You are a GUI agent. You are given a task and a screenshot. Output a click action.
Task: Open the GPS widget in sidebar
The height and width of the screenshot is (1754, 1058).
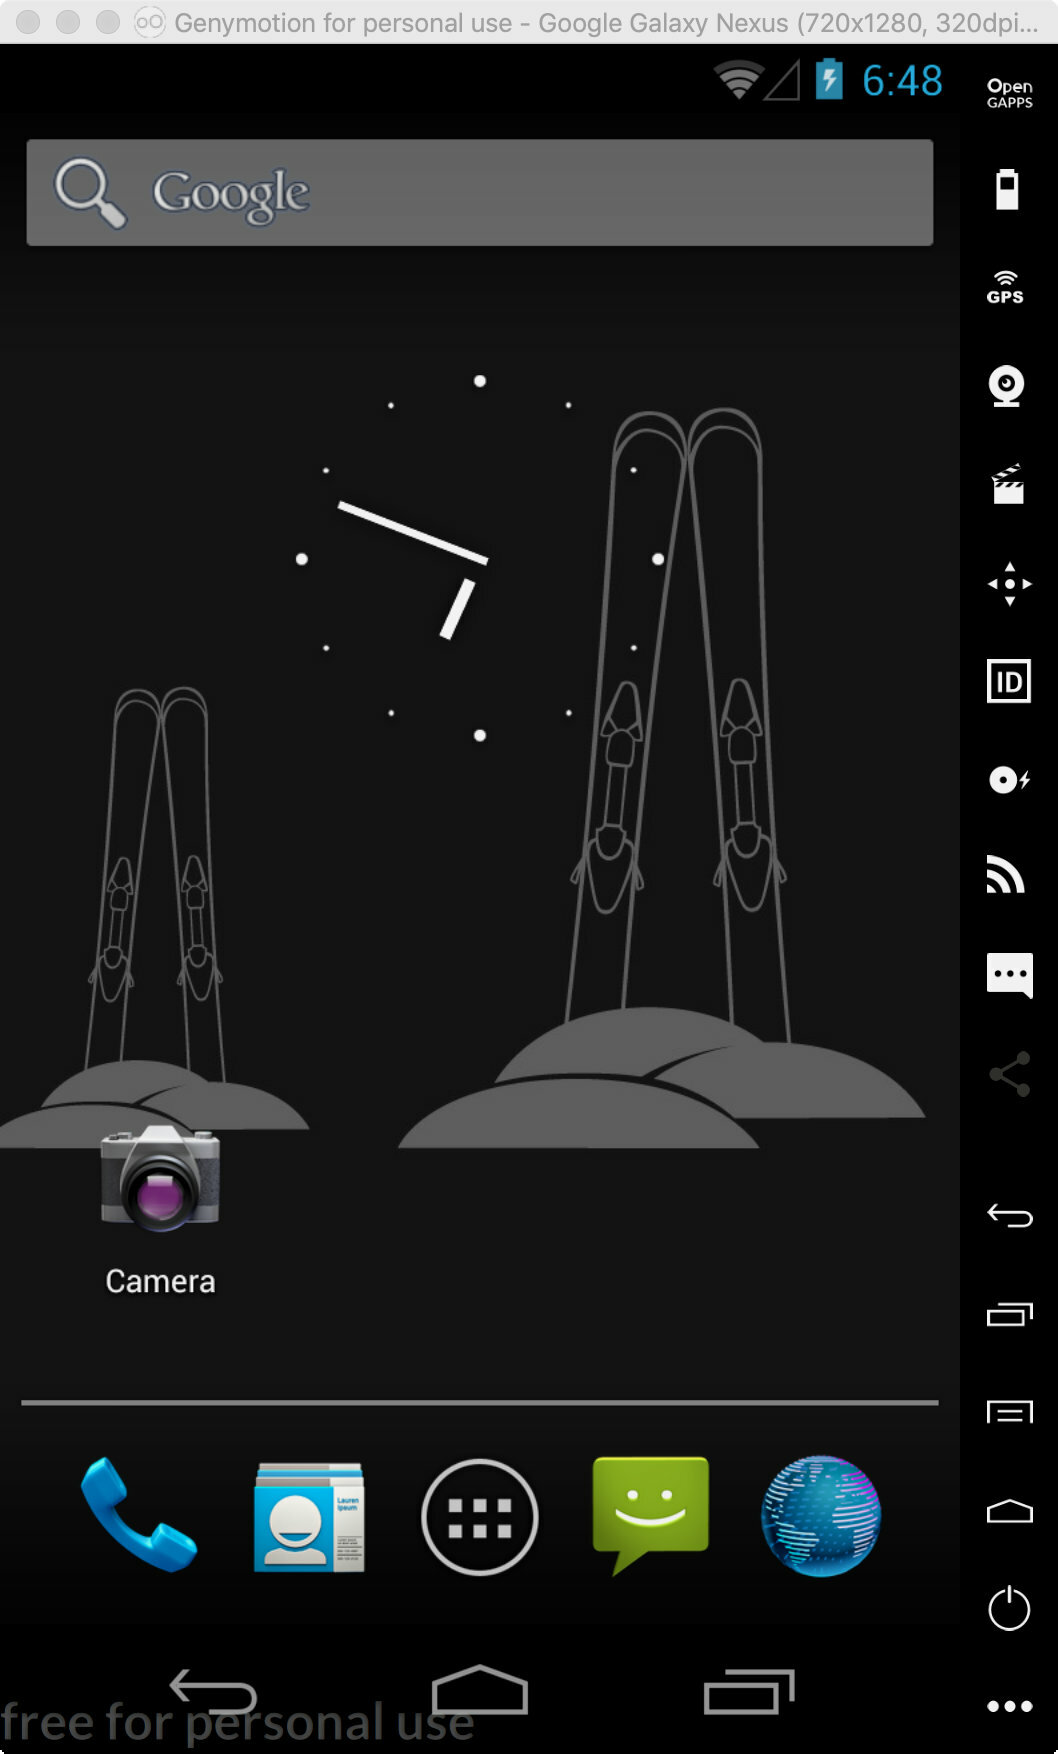coord(1006,287)
